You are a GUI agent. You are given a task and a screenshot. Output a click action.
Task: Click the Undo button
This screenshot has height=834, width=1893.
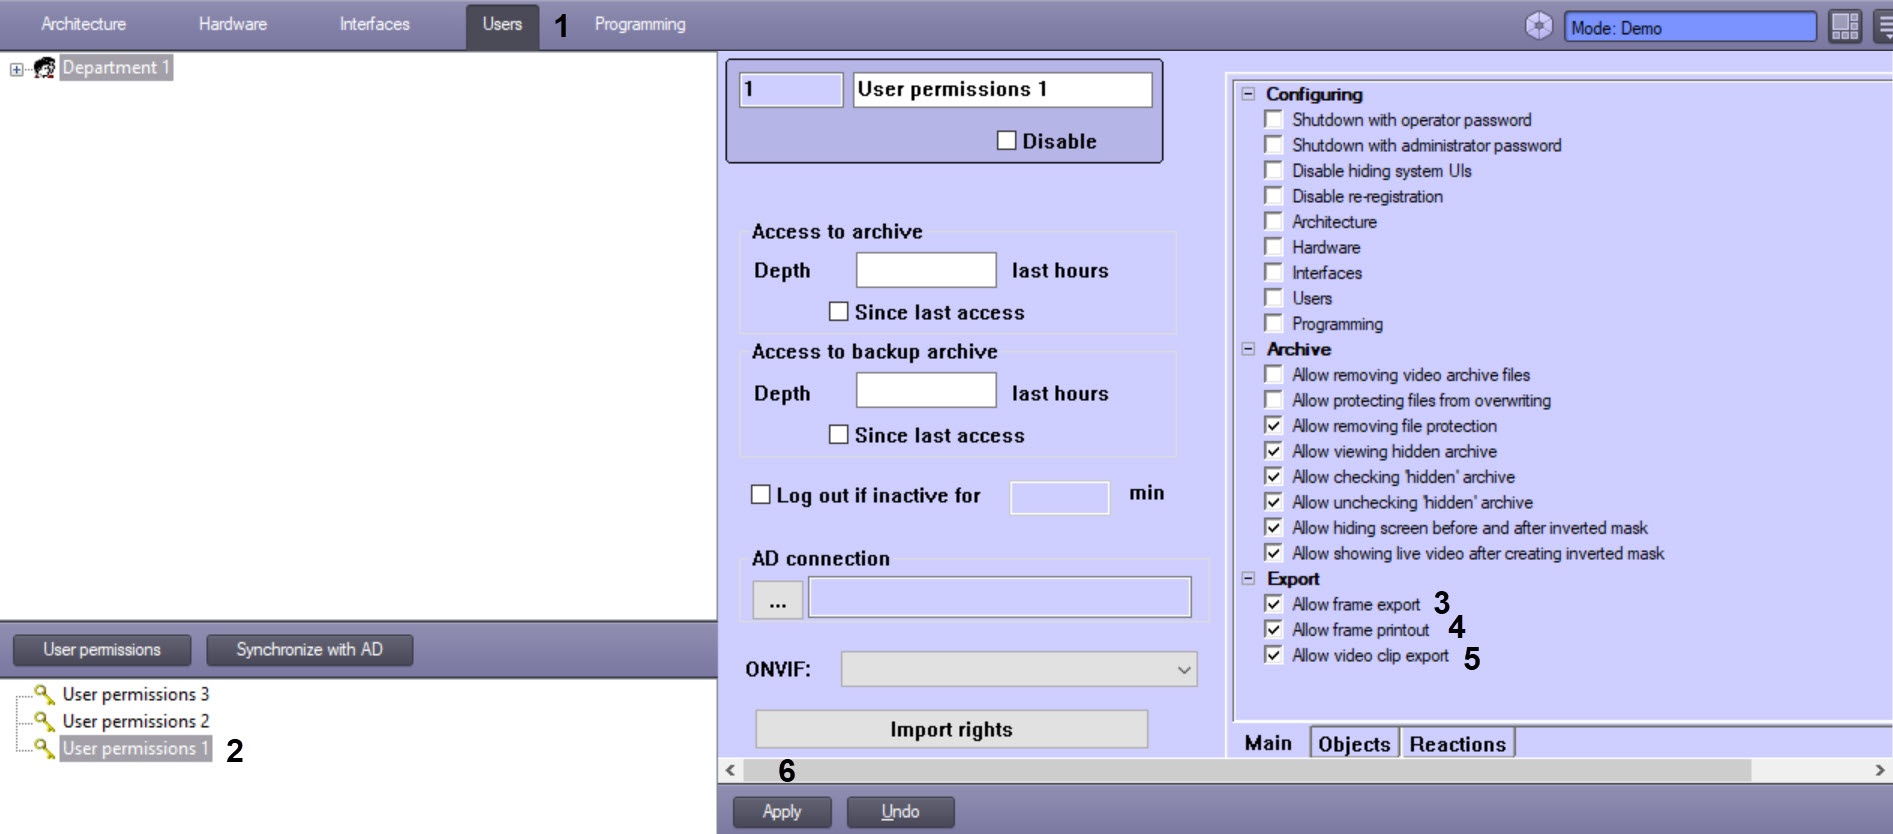[900, 812]
